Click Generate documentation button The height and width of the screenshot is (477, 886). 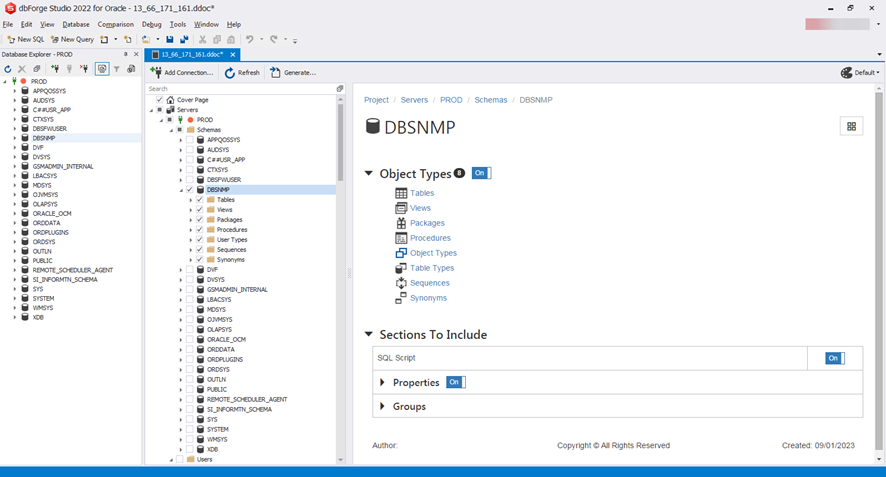pyautogui.click(x=293, y=73)
